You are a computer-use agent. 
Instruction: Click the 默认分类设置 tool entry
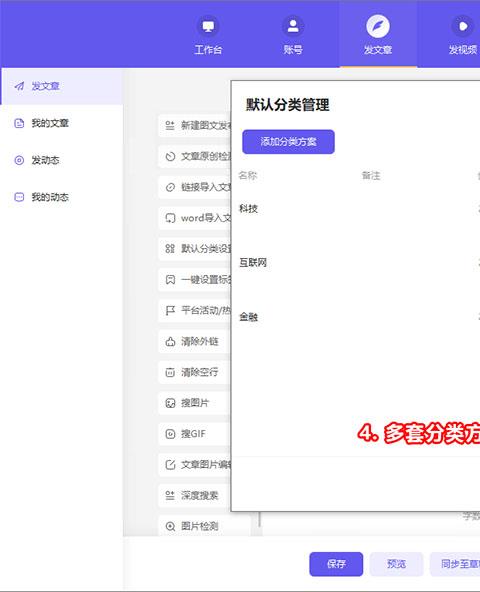coord(194,248)
